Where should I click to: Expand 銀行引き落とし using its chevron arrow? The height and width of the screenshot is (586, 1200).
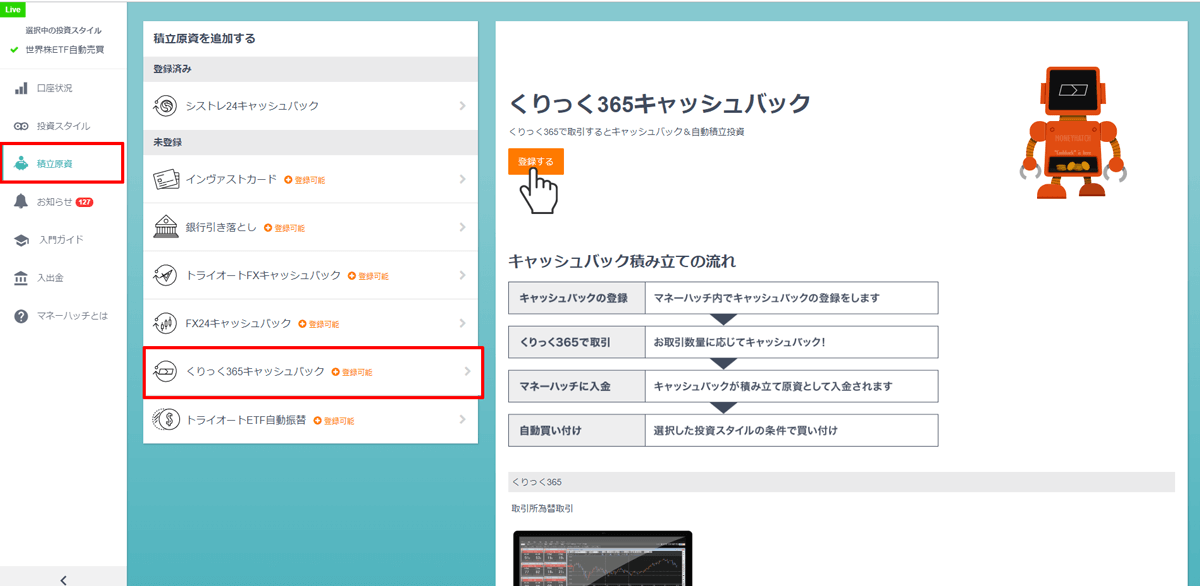point(462,227)
